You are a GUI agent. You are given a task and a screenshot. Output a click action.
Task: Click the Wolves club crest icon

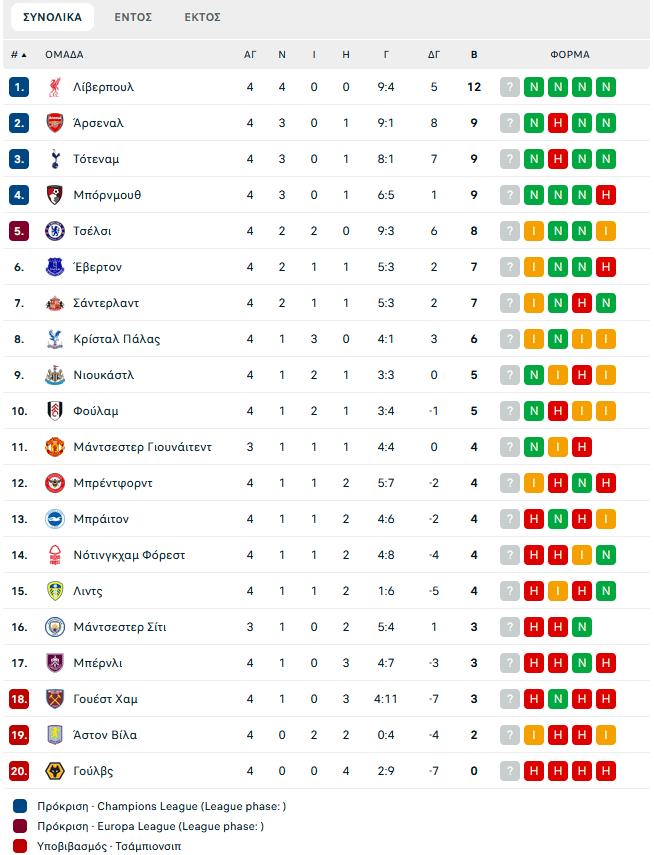click(55, 771)
